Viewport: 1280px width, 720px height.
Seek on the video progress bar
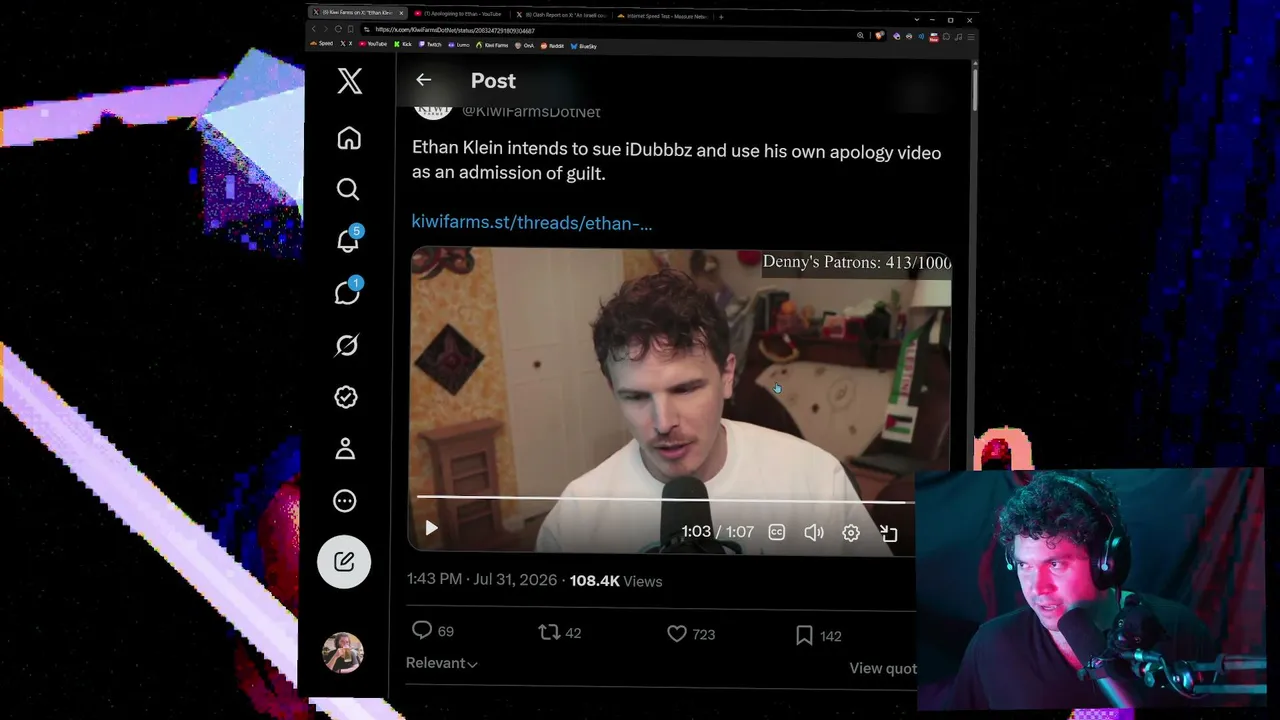pyautogui.click(x=665, y=498)
